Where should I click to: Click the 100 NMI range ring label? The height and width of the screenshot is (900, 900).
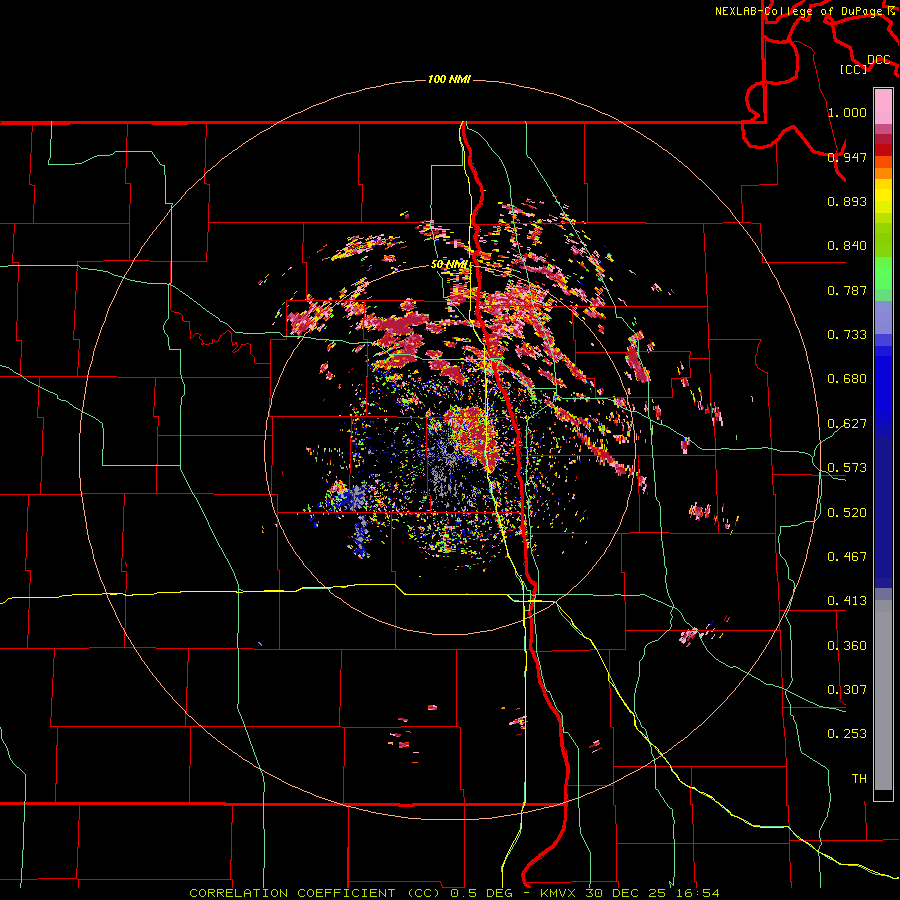point(449,79)
